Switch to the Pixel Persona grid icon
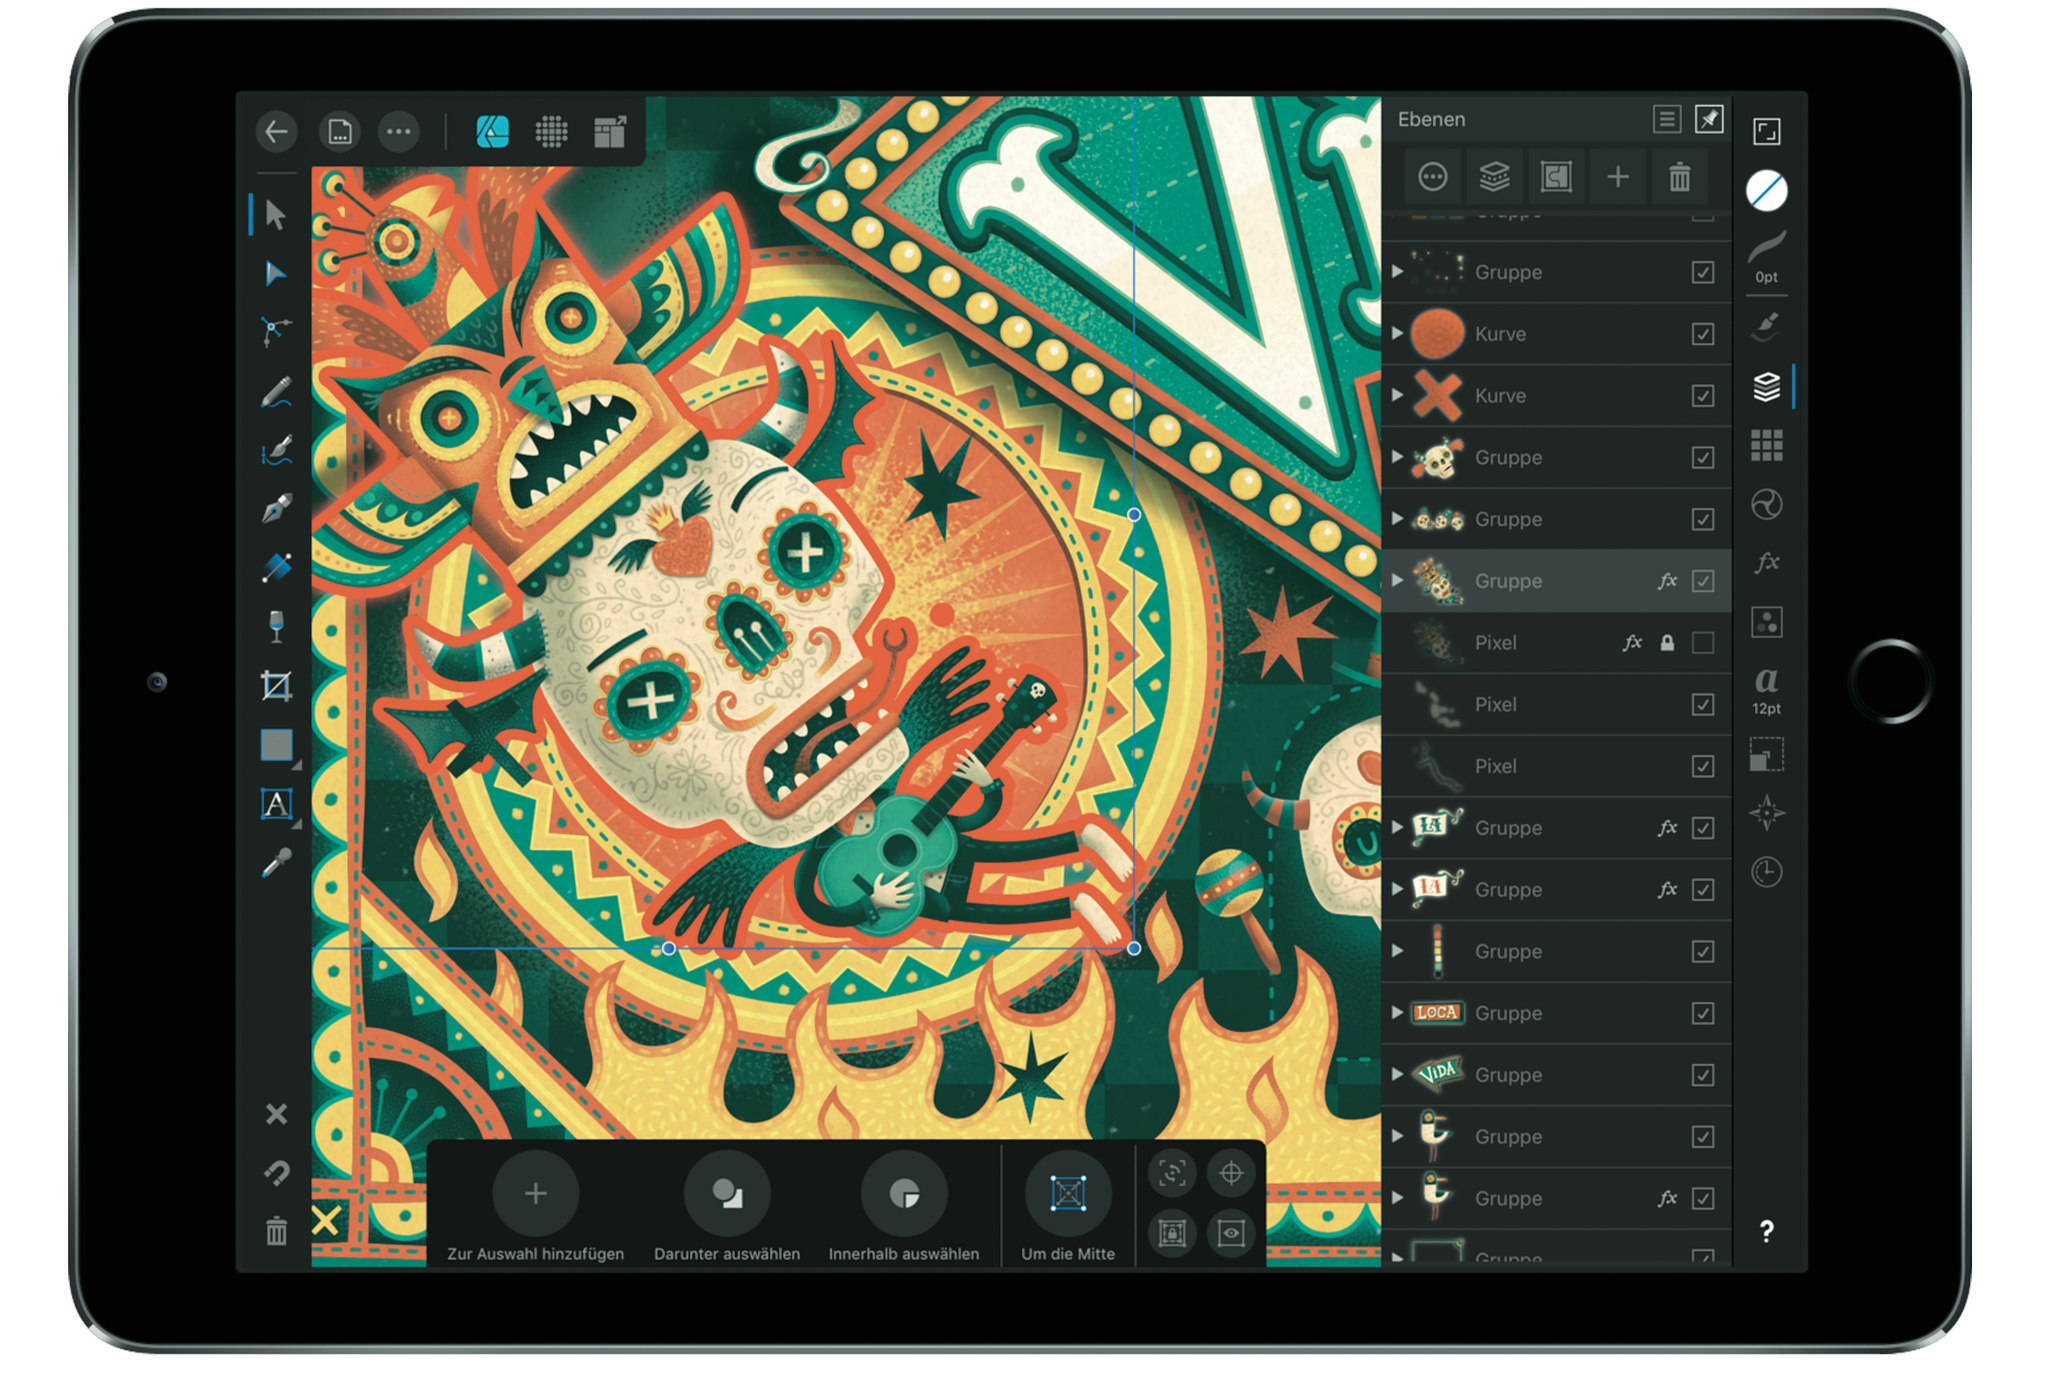The image size is (2048, 1374). point(551,131)
